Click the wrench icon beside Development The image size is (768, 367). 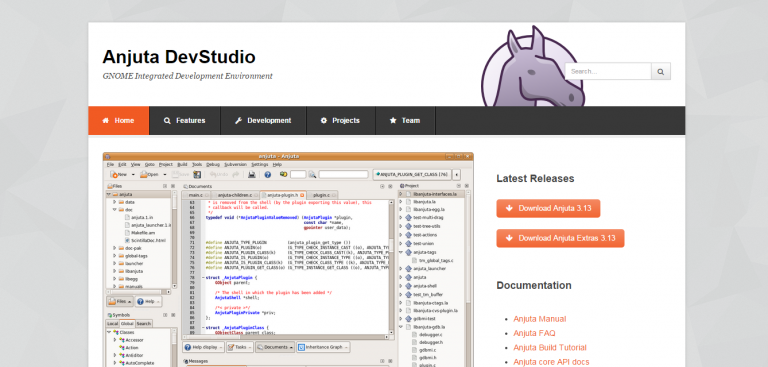[239, 121]
